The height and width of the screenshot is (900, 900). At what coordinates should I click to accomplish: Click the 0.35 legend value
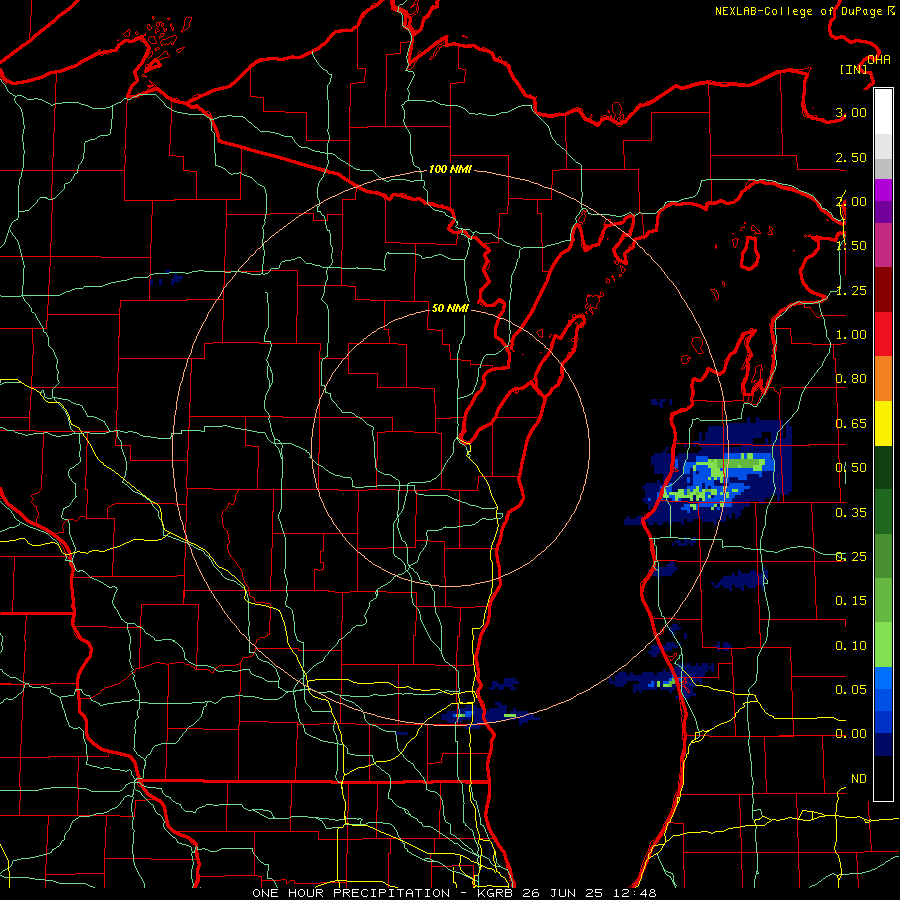click(x=851, y=513)
